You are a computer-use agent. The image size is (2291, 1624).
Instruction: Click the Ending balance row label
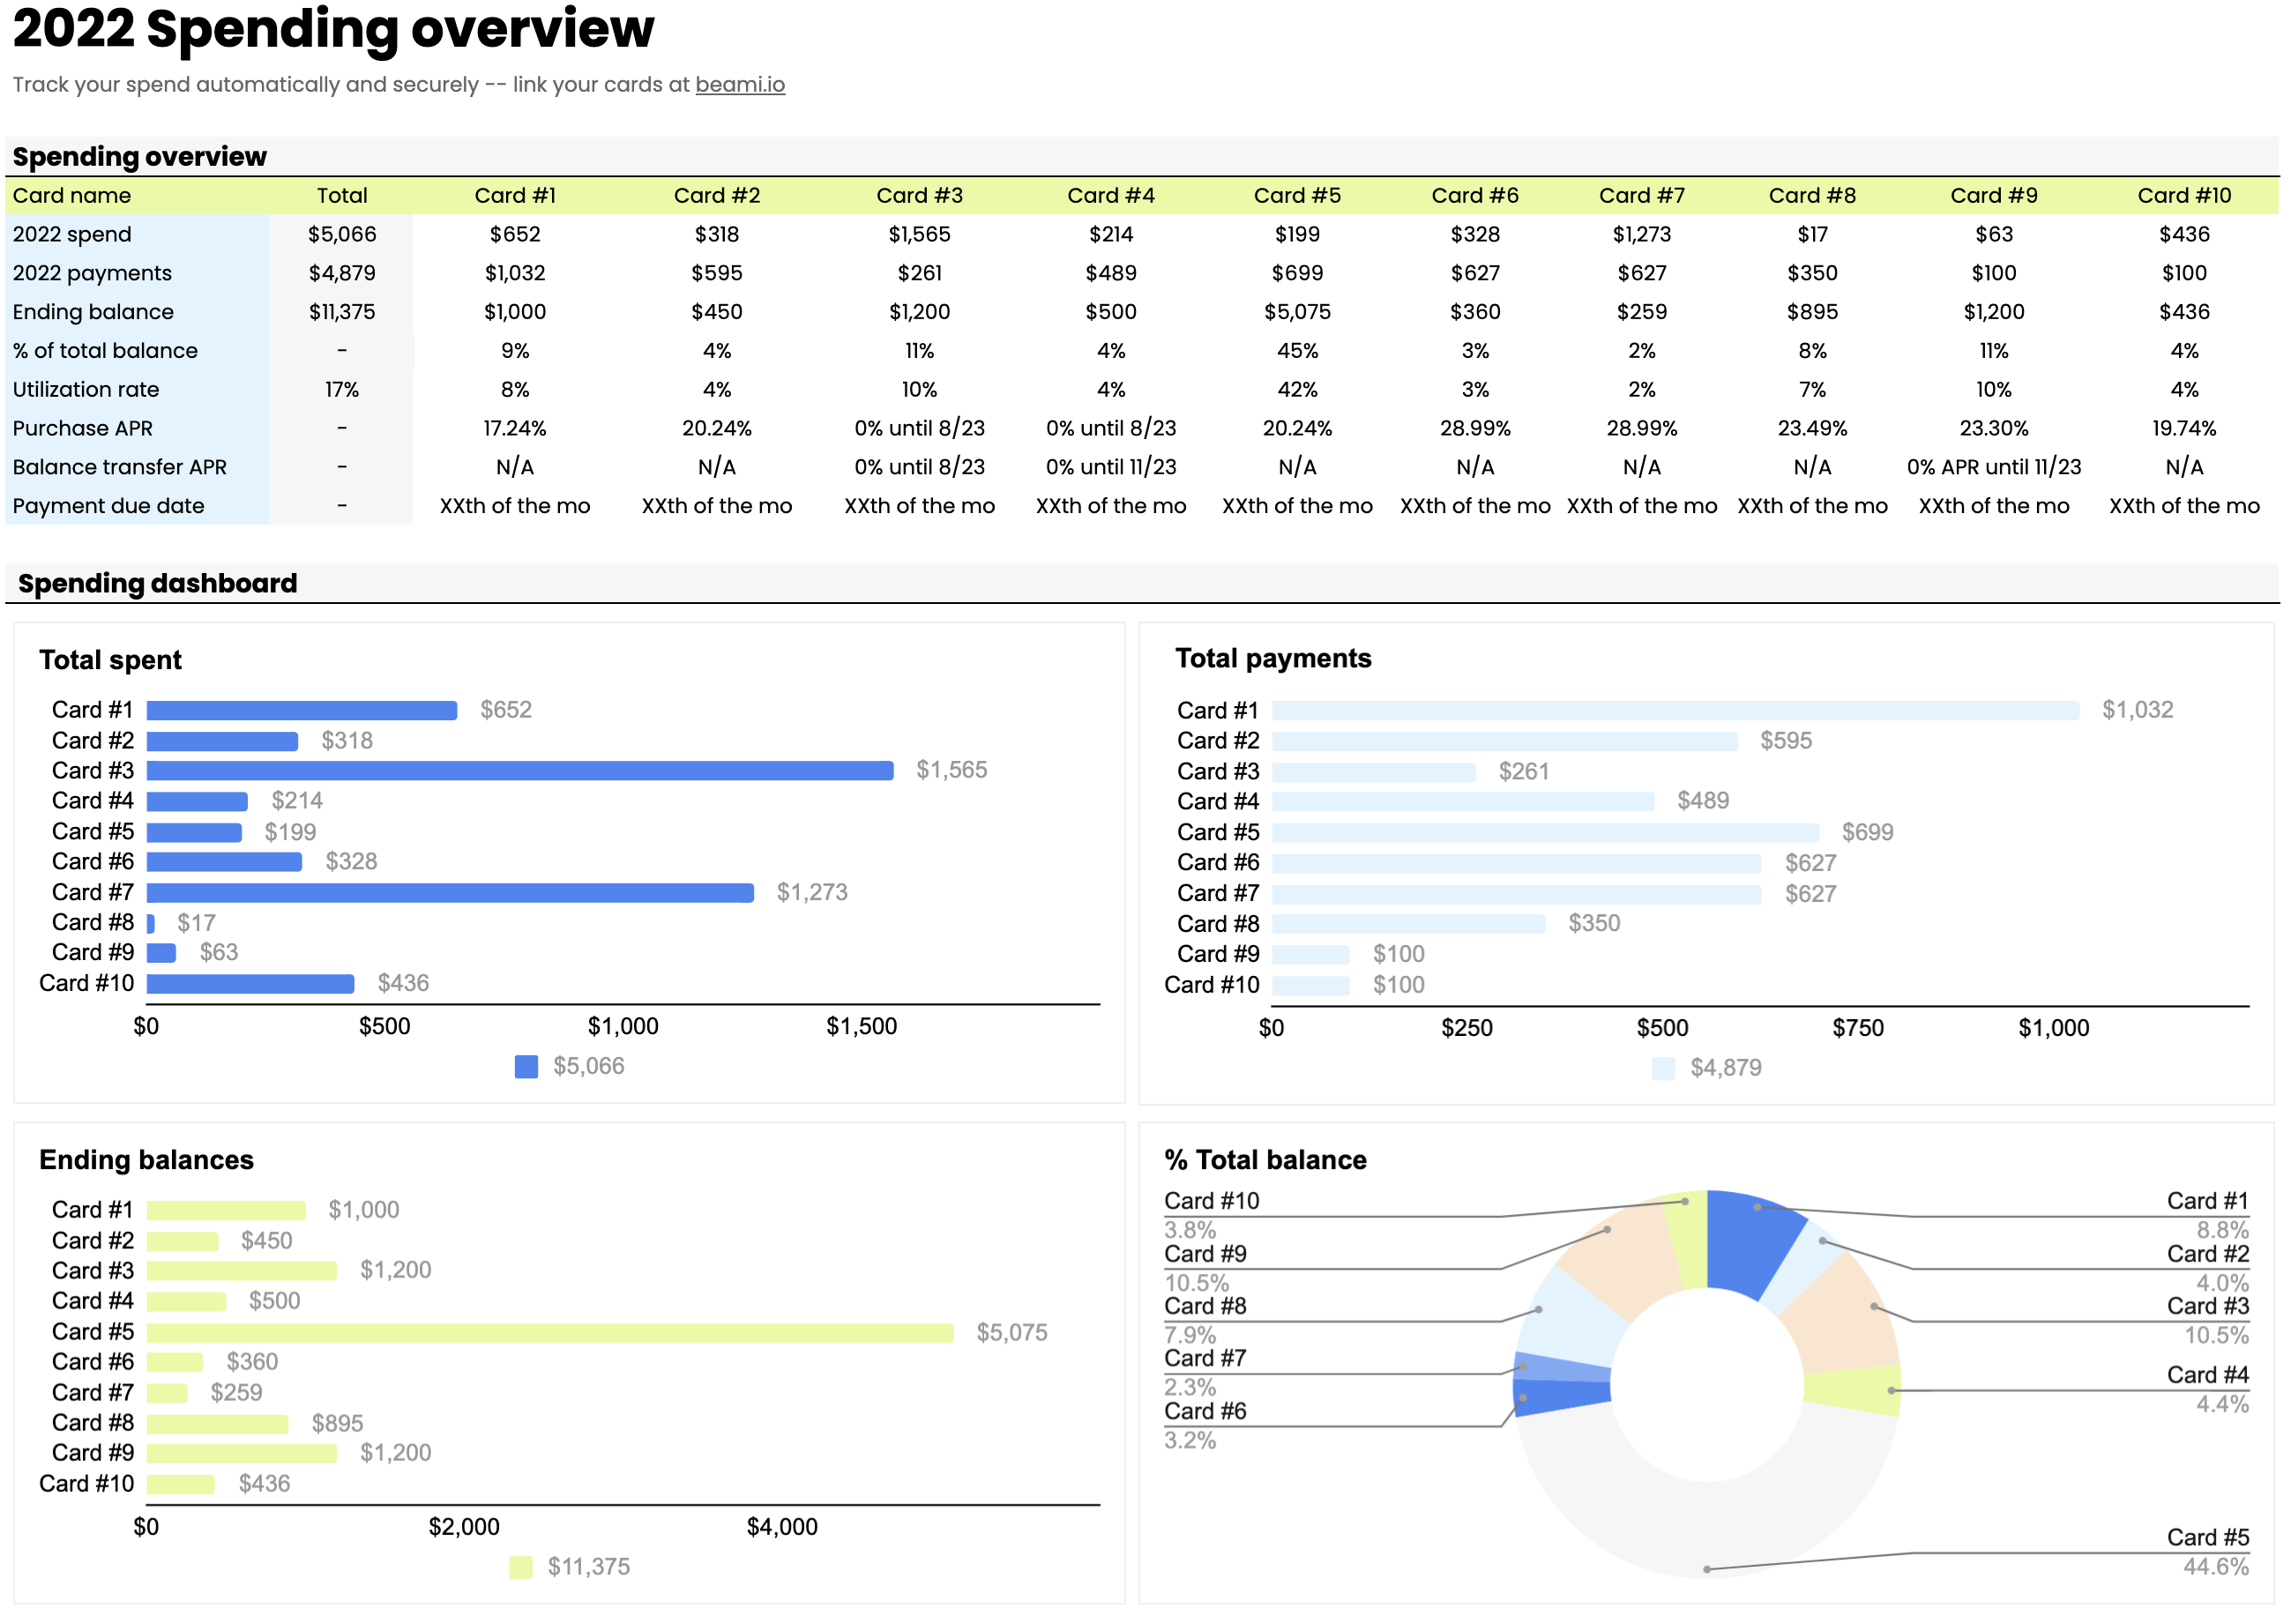(x=93, y=312)
